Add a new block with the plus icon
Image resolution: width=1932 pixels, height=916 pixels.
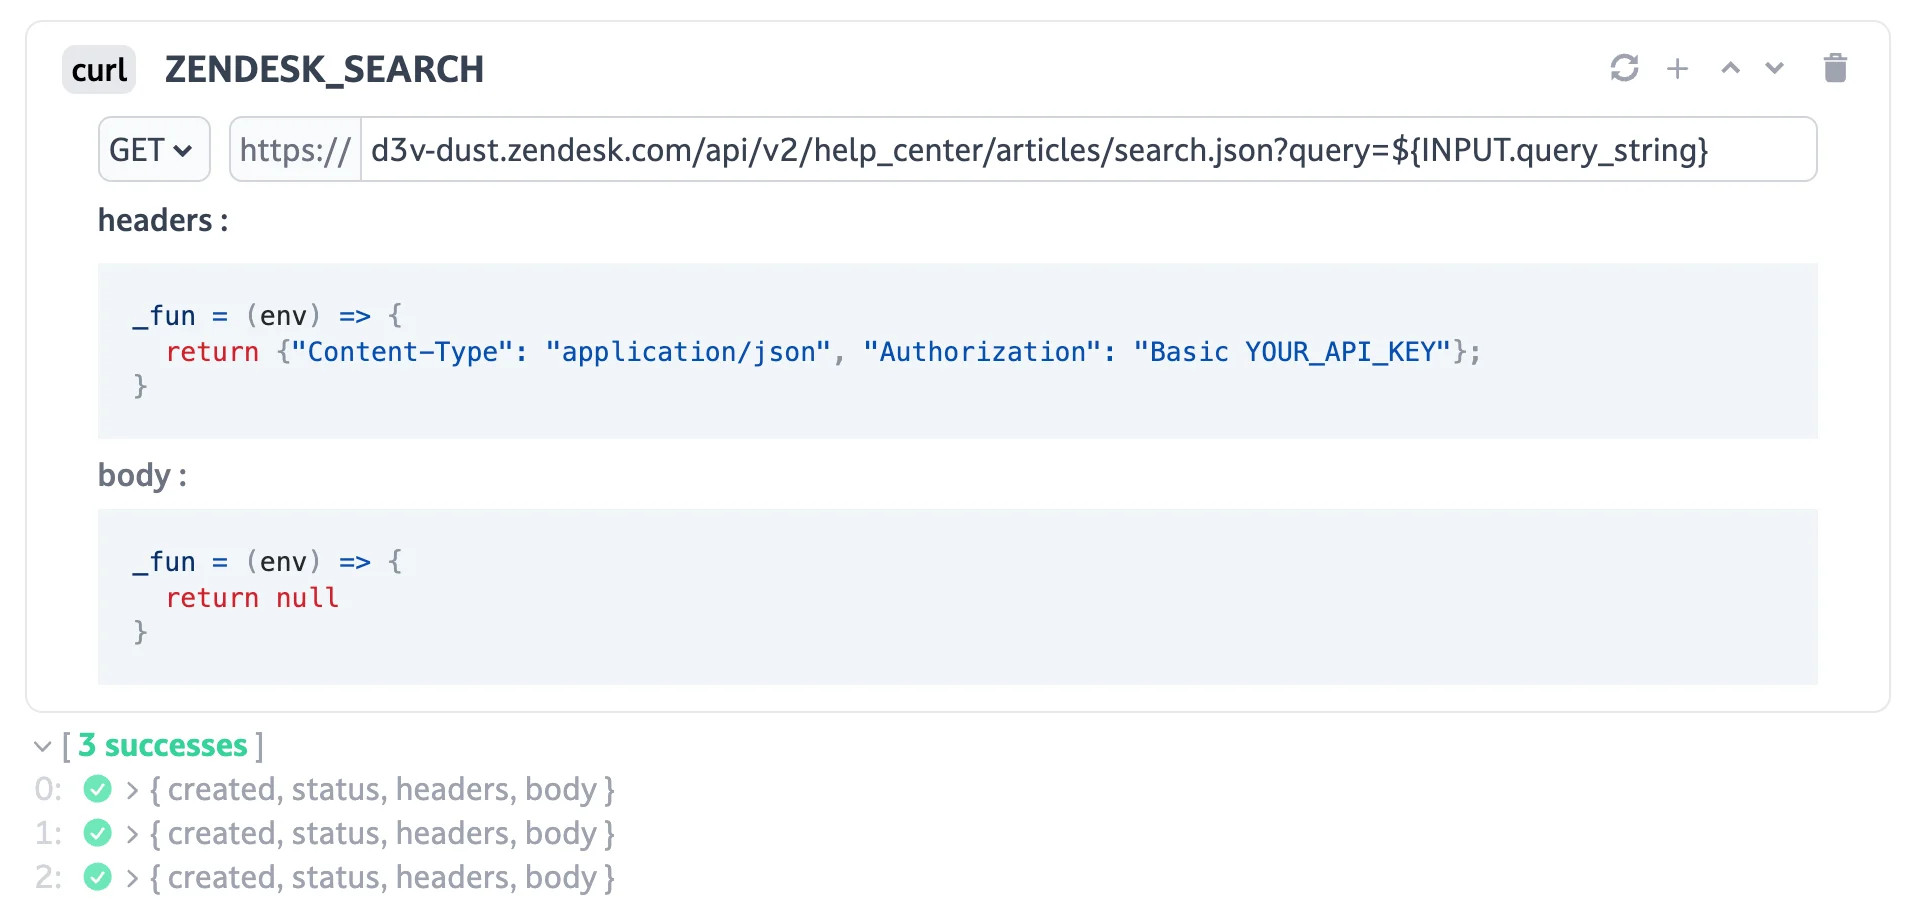pyautogui.click(x=1677, y=68)
